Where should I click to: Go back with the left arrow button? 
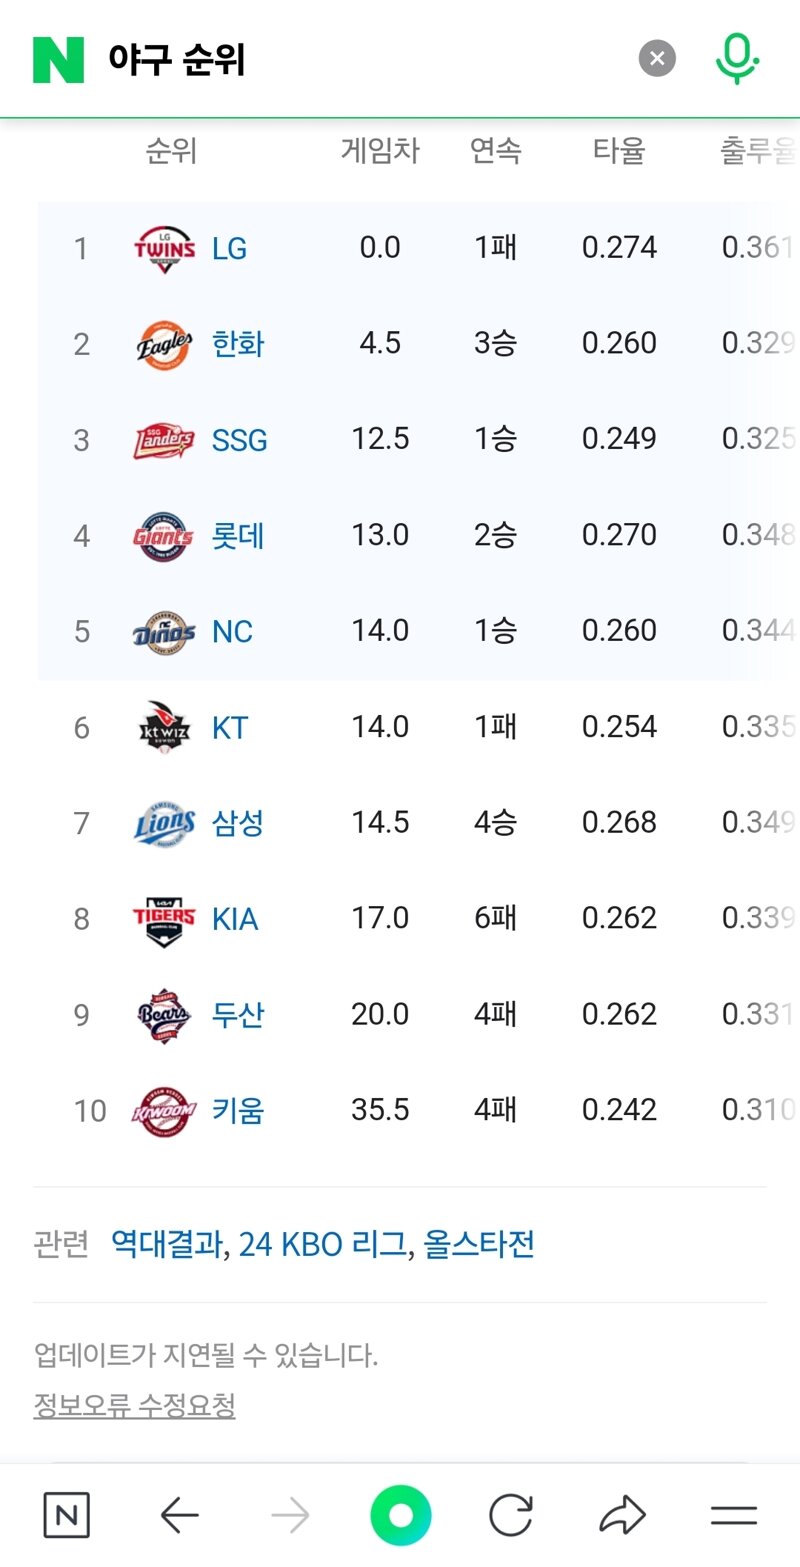pyautogui.click(x=180, y=1516)
